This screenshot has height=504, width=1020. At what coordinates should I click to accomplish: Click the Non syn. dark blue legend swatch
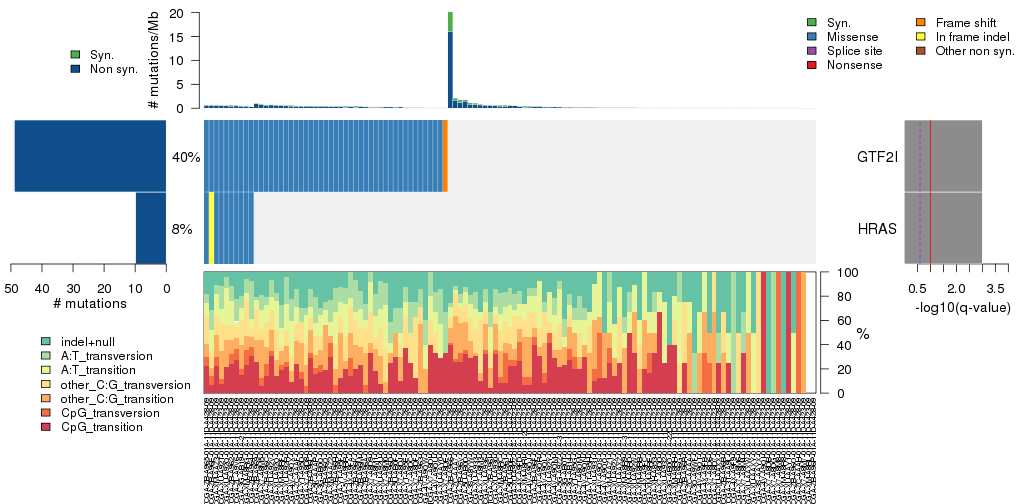pyautogui.click(x=76, y=69)
